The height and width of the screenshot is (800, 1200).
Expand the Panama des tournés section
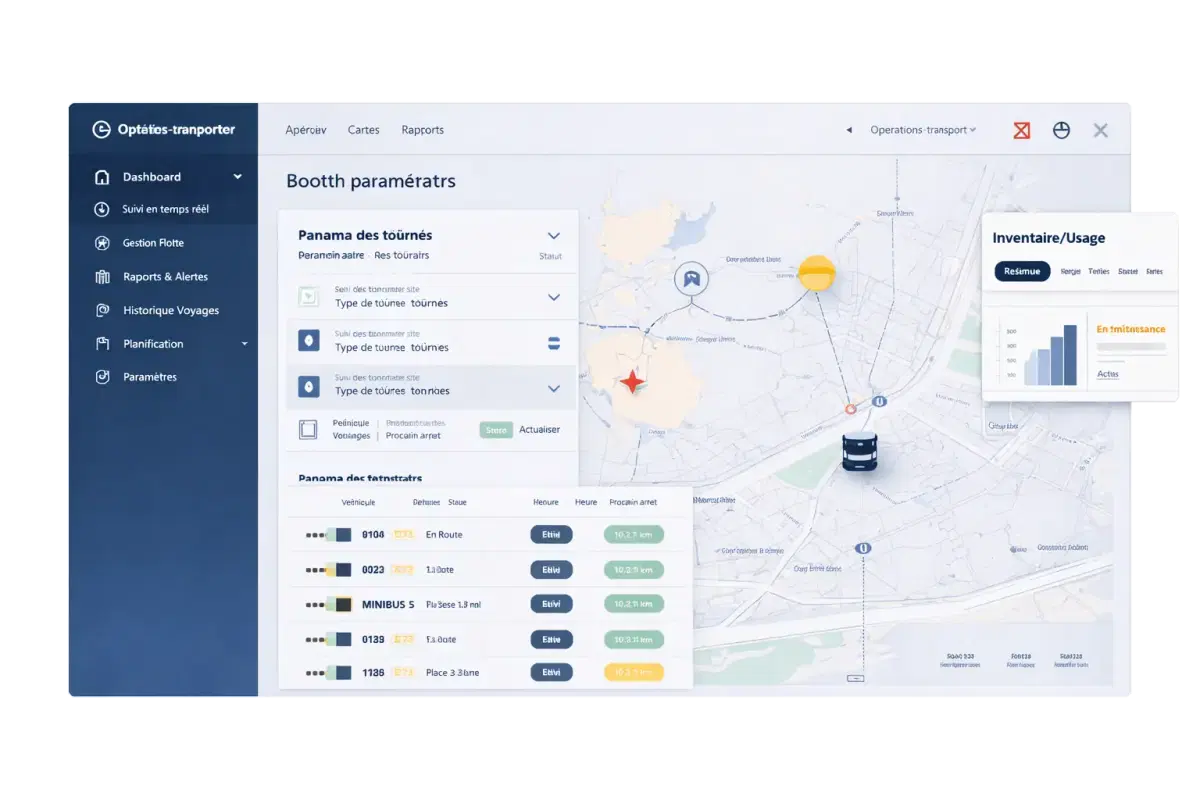pos(553,236)
